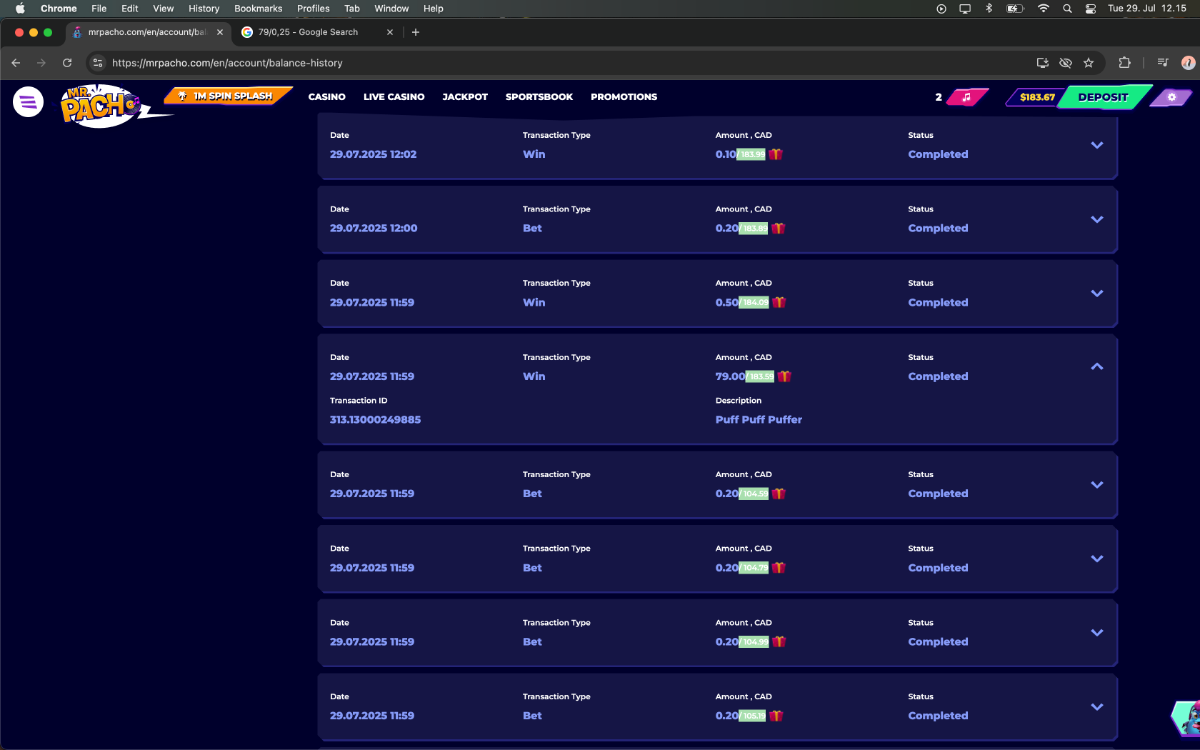Open PROMOTIONS in the top navigation
The image size is (1200, 750).
coord(624,97)
